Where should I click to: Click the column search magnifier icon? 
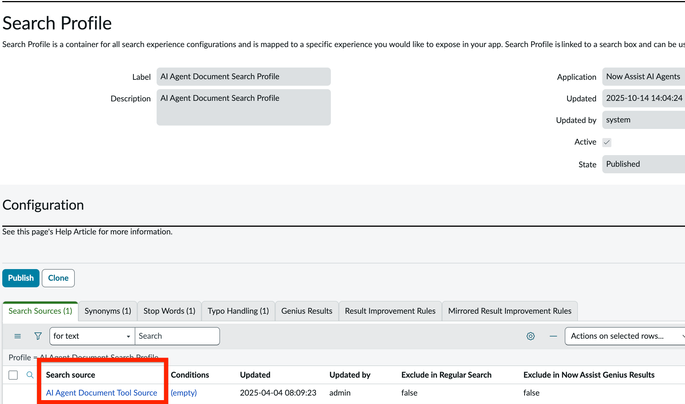pyautogui.click(x=30, y=375)
